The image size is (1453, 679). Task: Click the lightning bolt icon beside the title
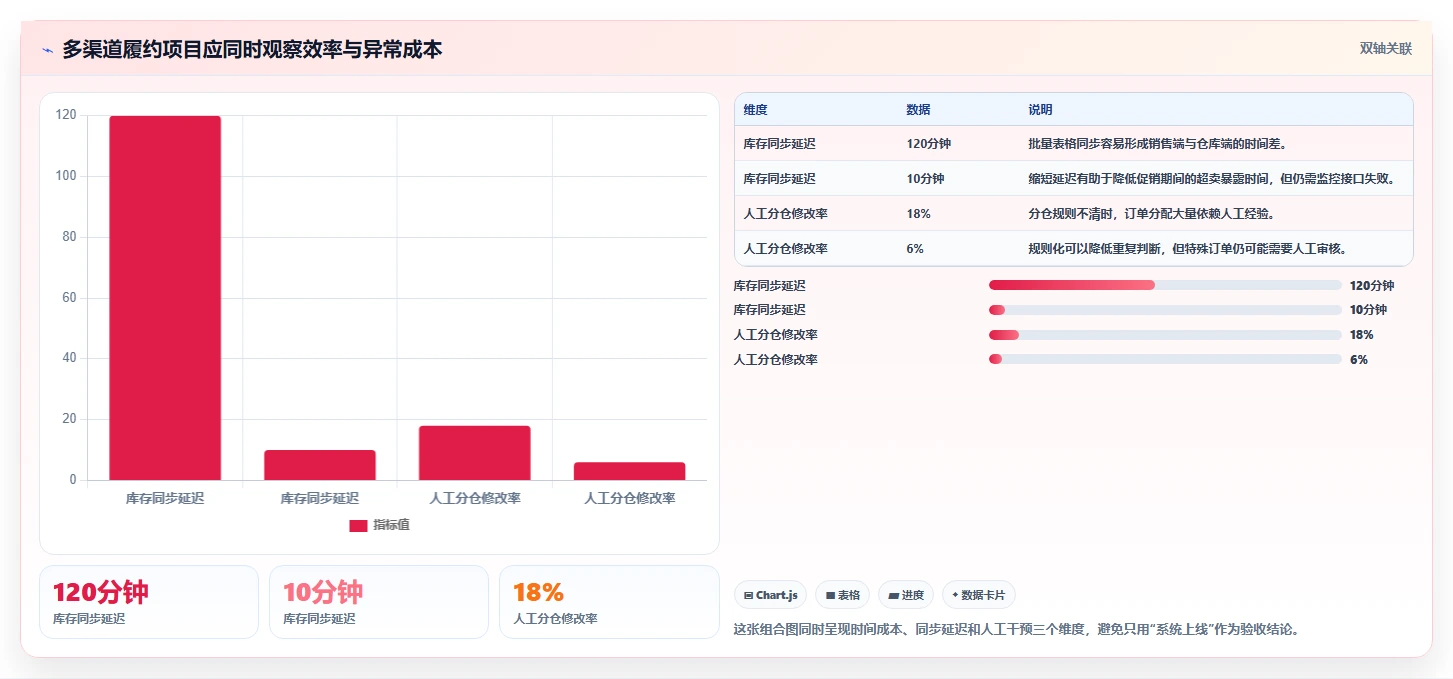(x=47, y=50)
